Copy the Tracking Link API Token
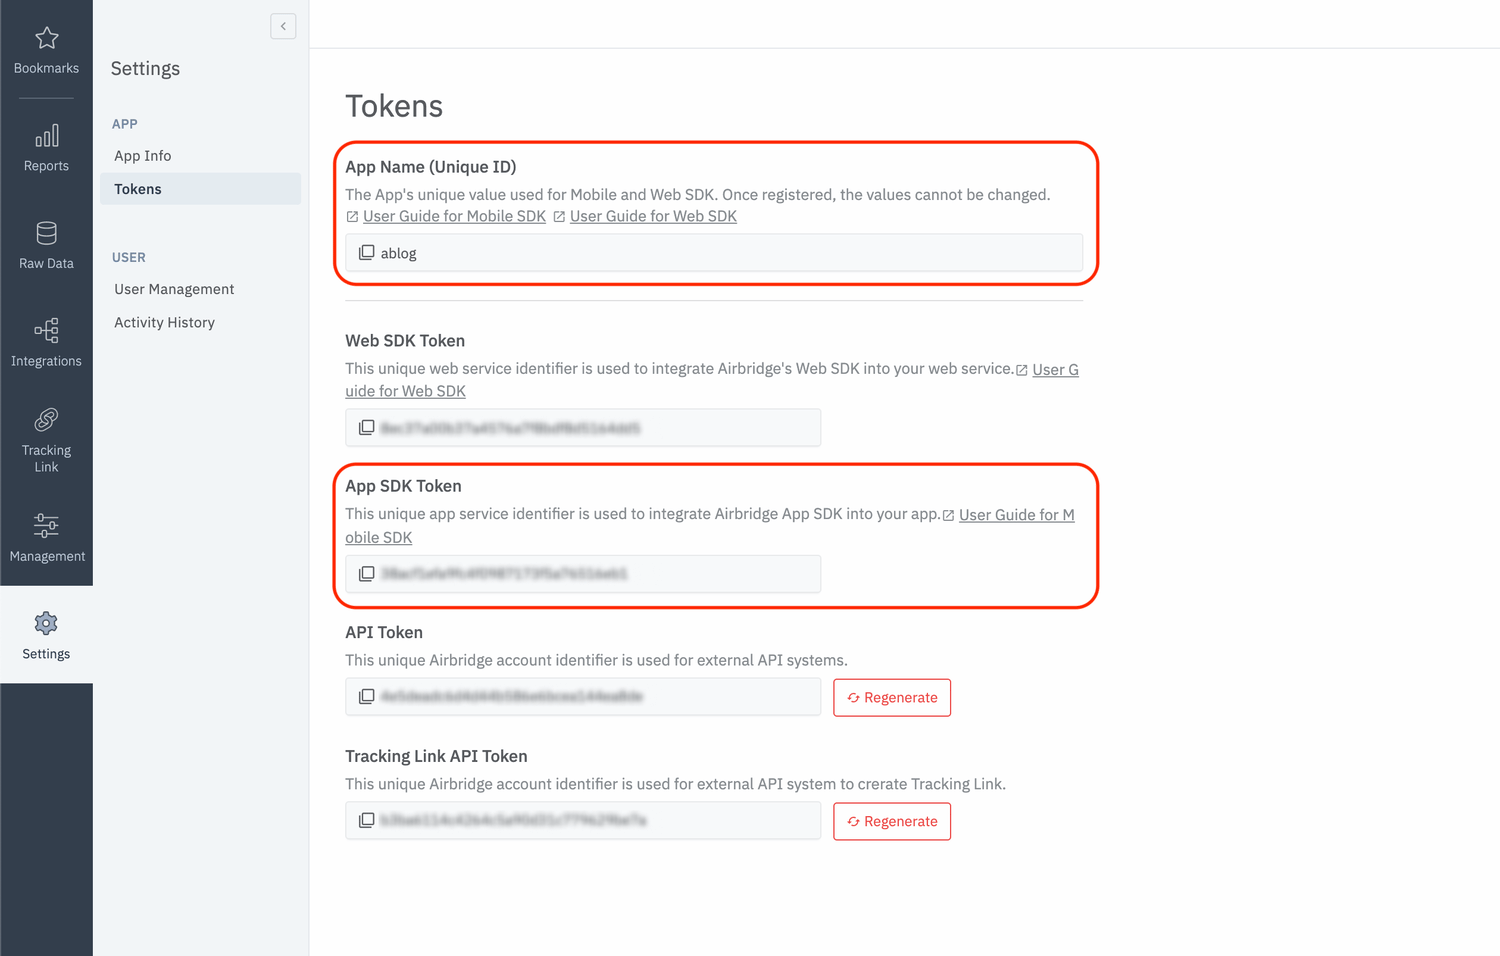 367,821
